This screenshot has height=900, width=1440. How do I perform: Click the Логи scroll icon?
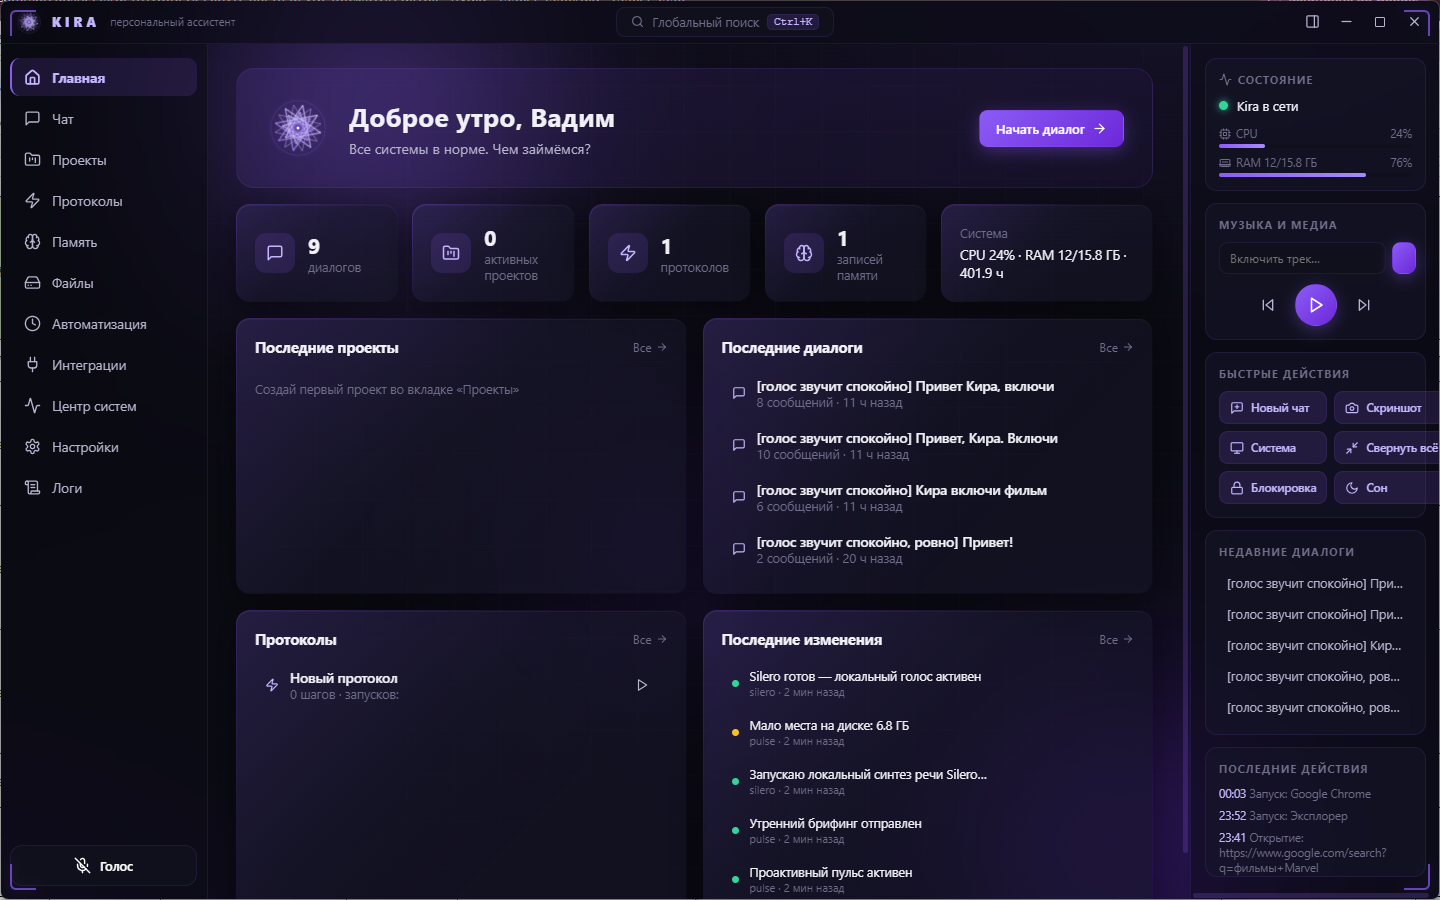tap(33, 488)
